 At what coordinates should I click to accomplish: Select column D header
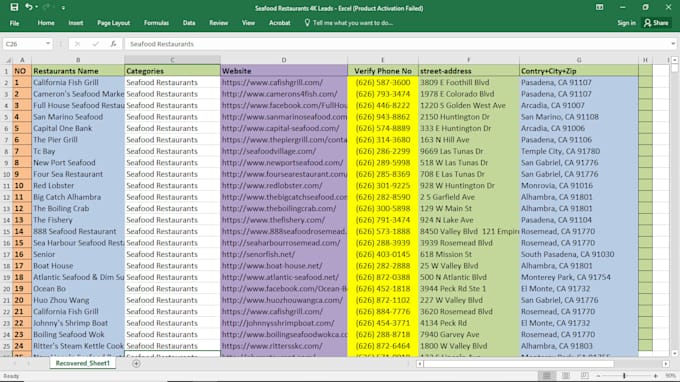point(284,60)
